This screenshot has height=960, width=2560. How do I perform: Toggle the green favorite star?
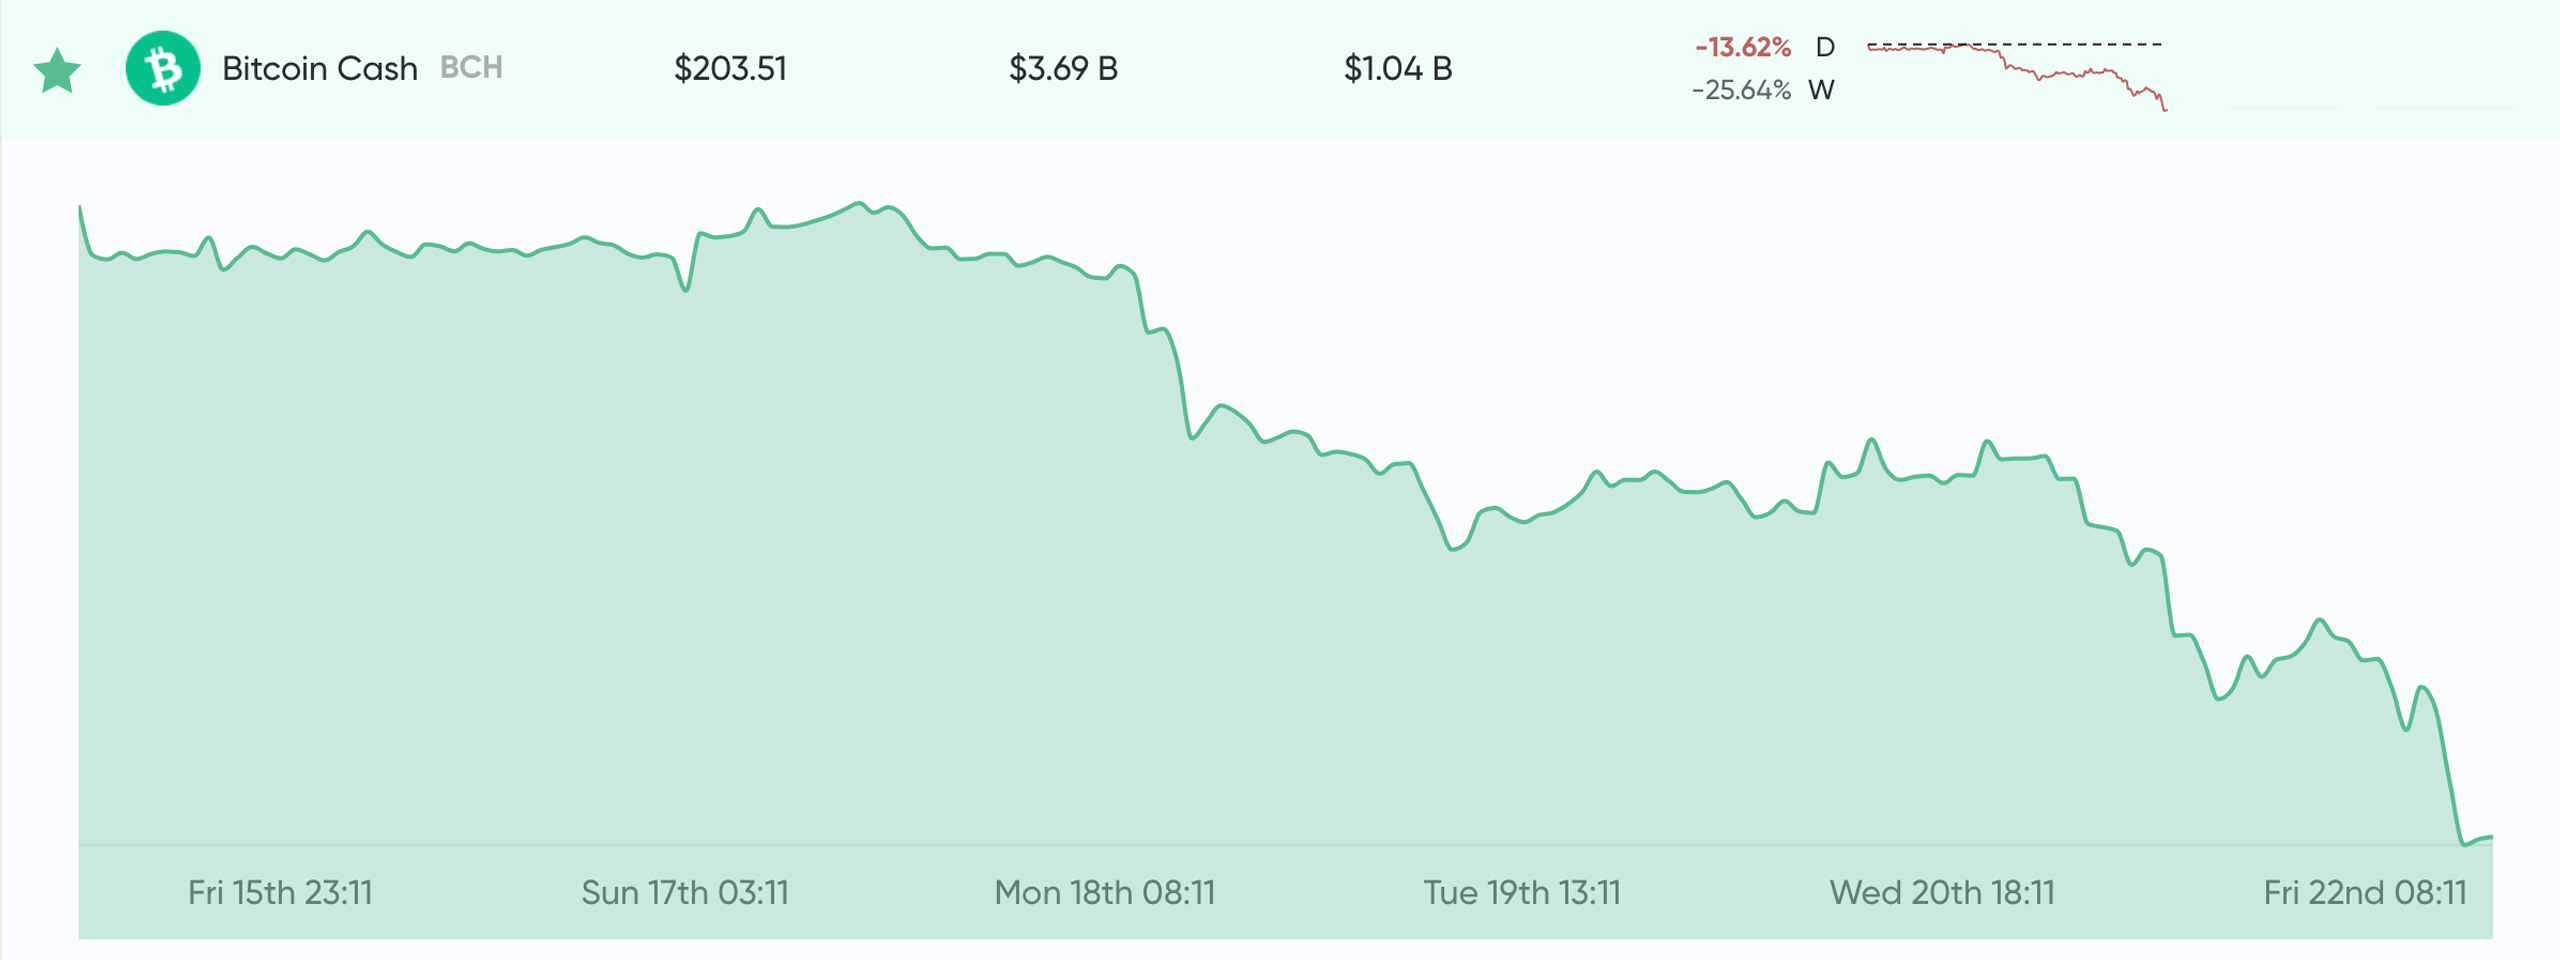pos(57,70)
